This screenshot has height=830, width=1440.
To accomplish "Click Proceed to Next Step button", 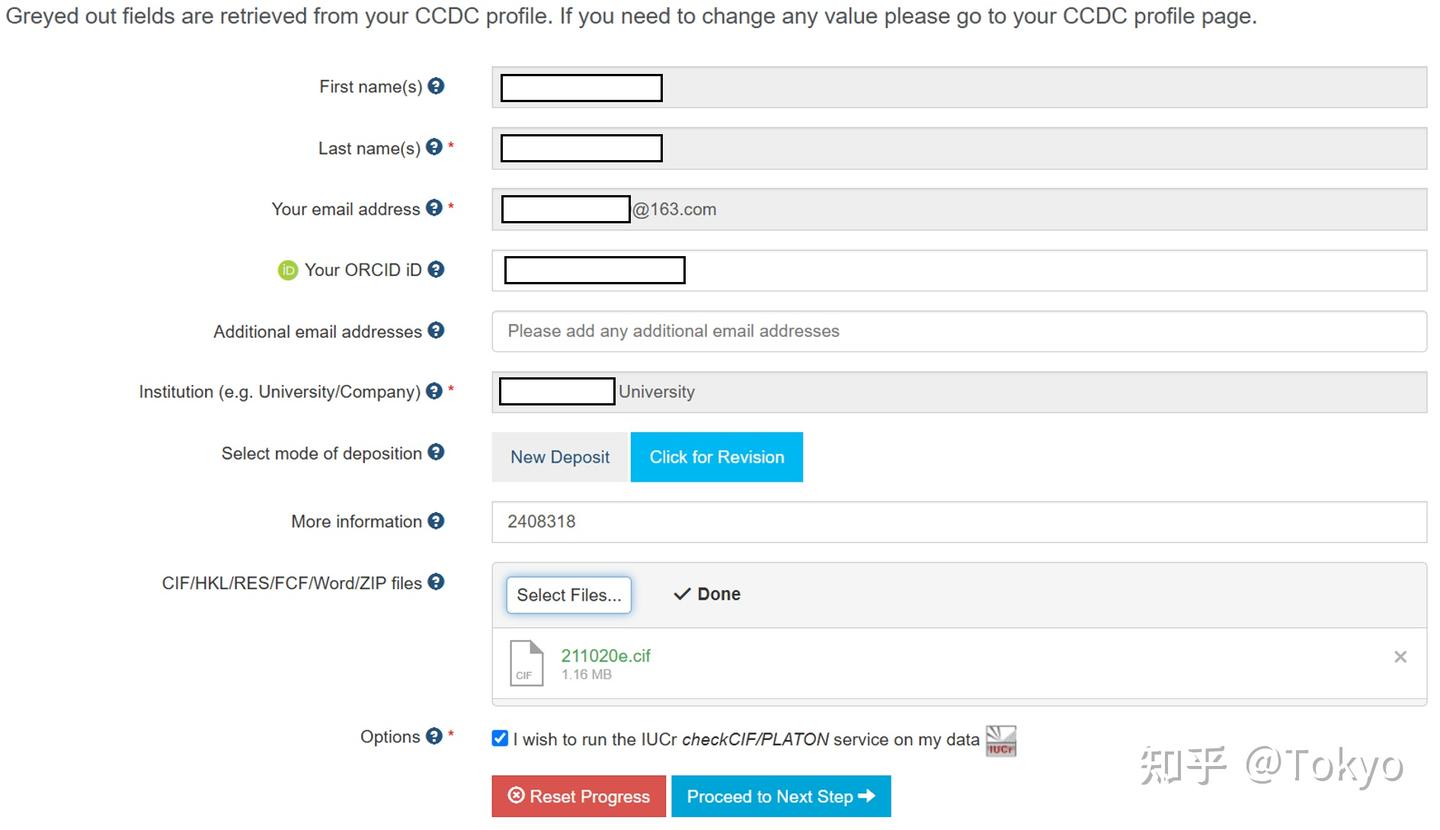I will click(x=781, y=796).
